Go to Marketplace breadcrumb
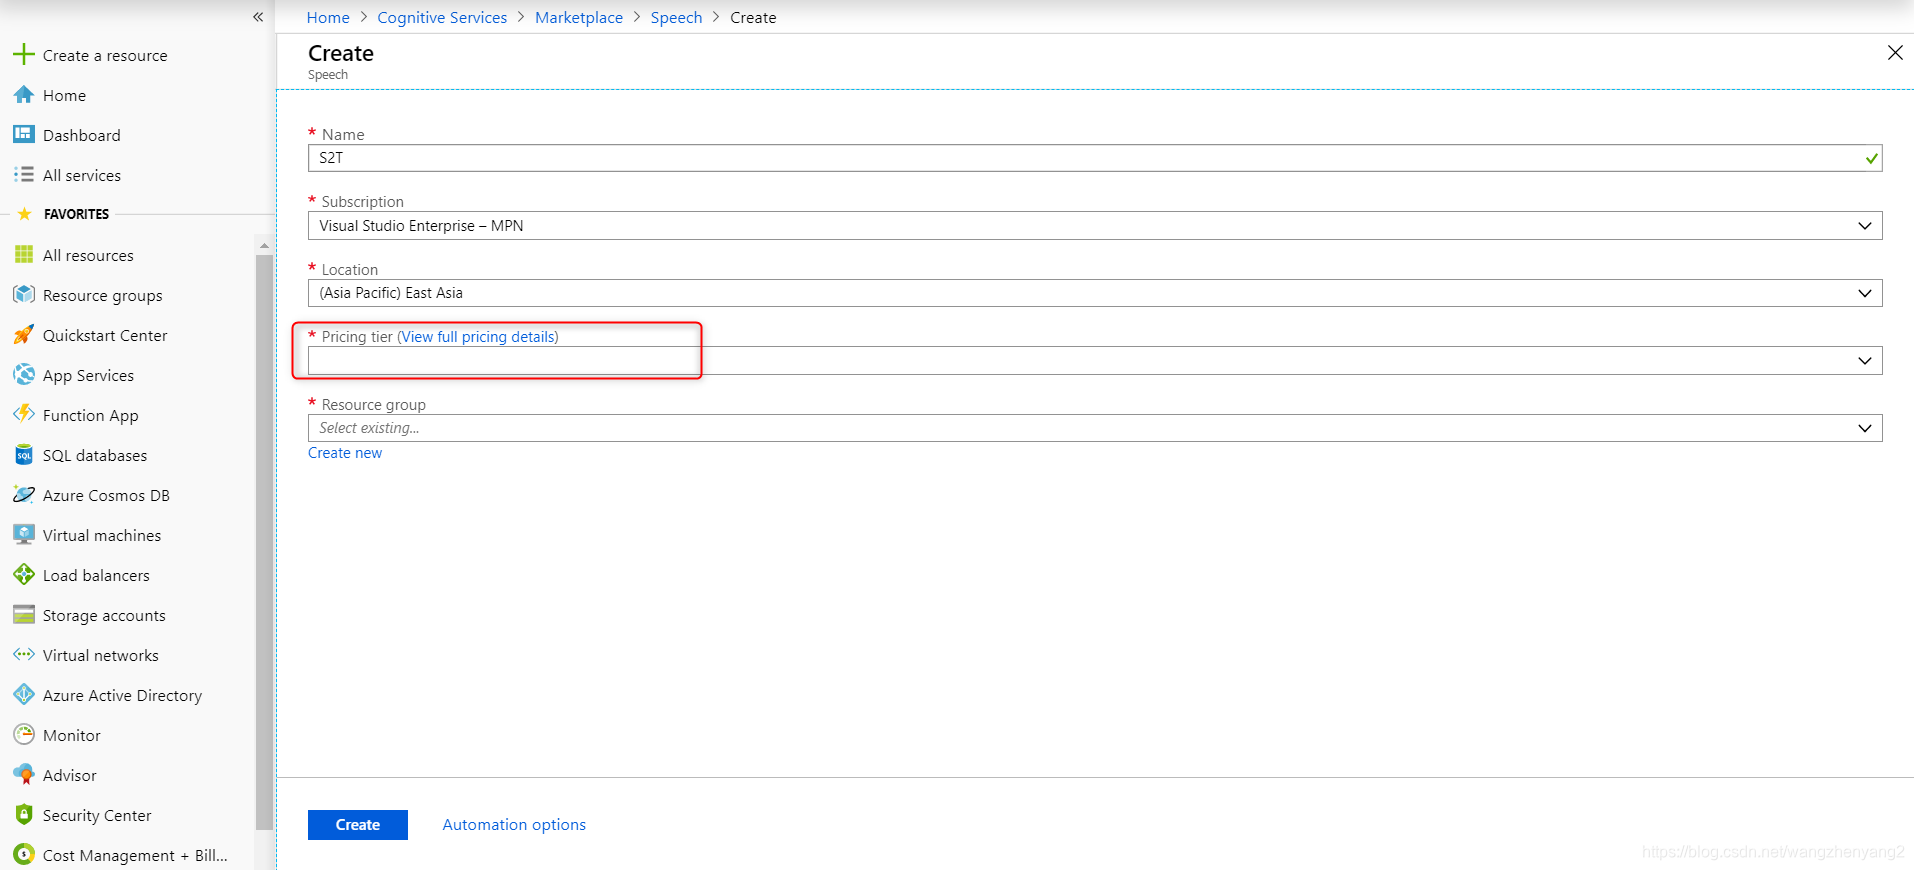1914x870 pixels. click(579, 17)
